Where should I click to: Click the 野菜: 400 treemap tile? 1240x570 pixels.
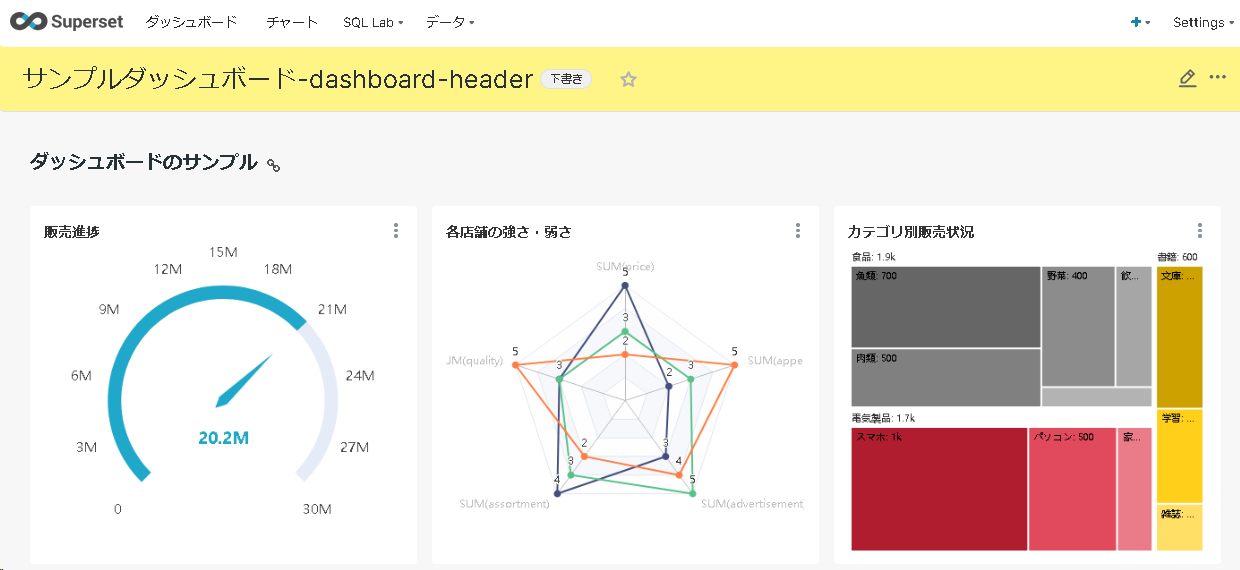click(x=1078, y=326)
